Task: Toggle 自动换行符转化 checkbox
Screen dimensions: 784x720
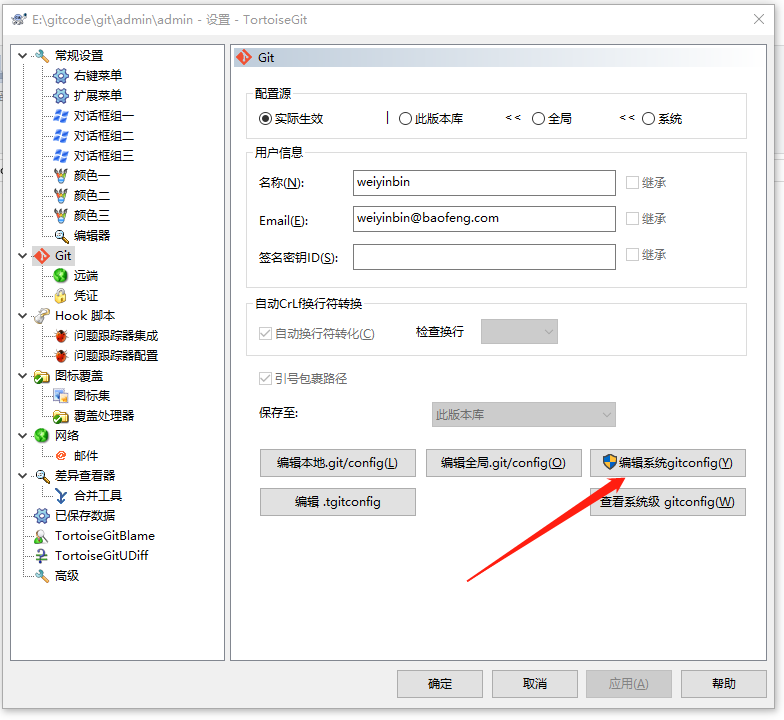Action: pyautogui.click(x=265, y=334)
